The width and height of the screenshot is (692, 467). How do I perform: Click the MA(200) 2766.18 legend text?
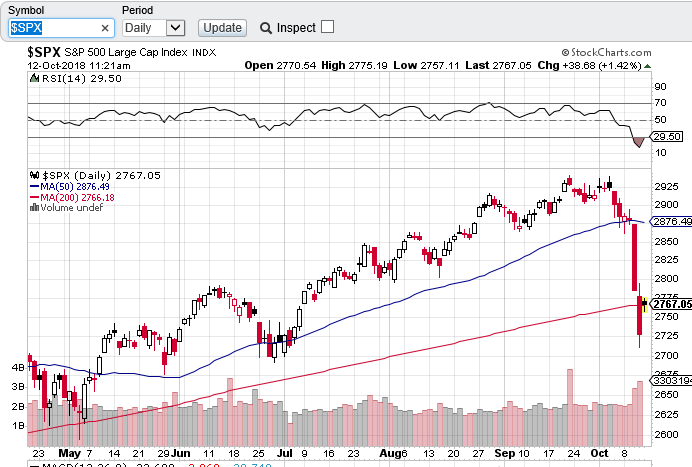point(77,197)
